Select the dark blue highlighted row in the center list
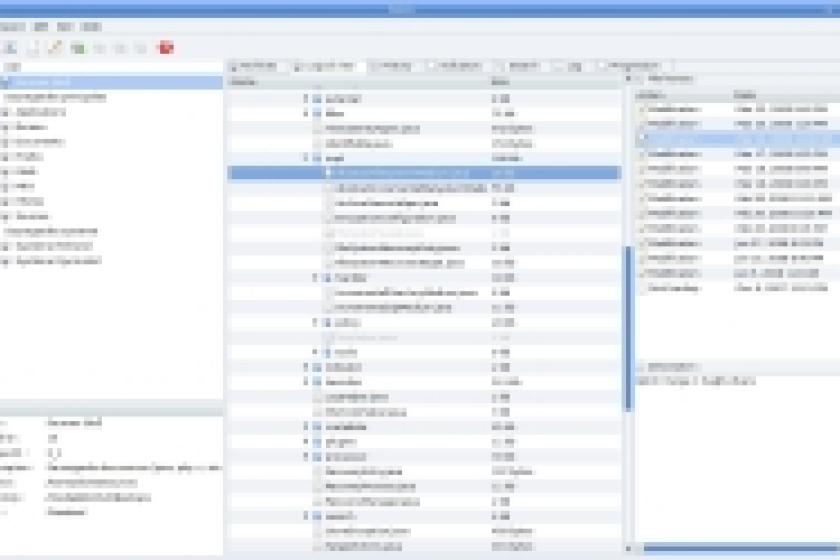The width and height of the screenshot is (840, 560). (x=424, y=173)
